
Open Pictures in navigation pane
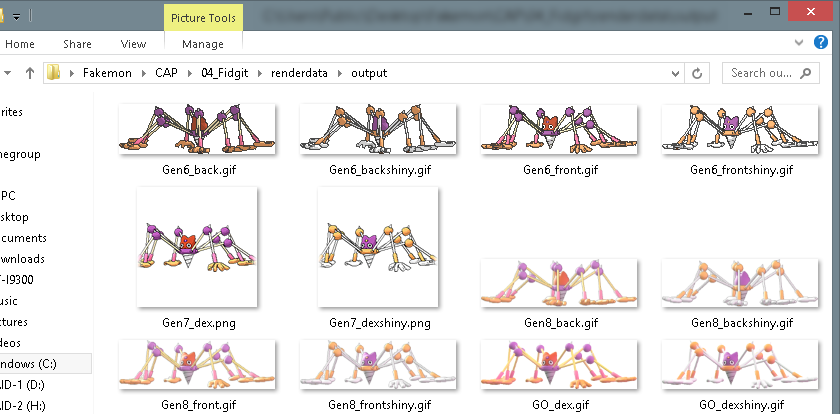point(13,322)
